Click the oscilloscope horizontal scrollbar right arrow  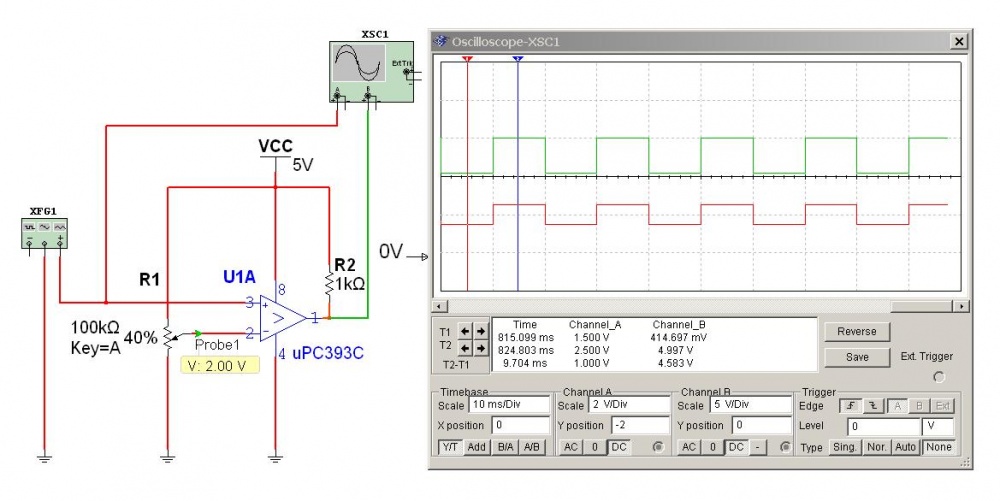(x=962, y=306)
